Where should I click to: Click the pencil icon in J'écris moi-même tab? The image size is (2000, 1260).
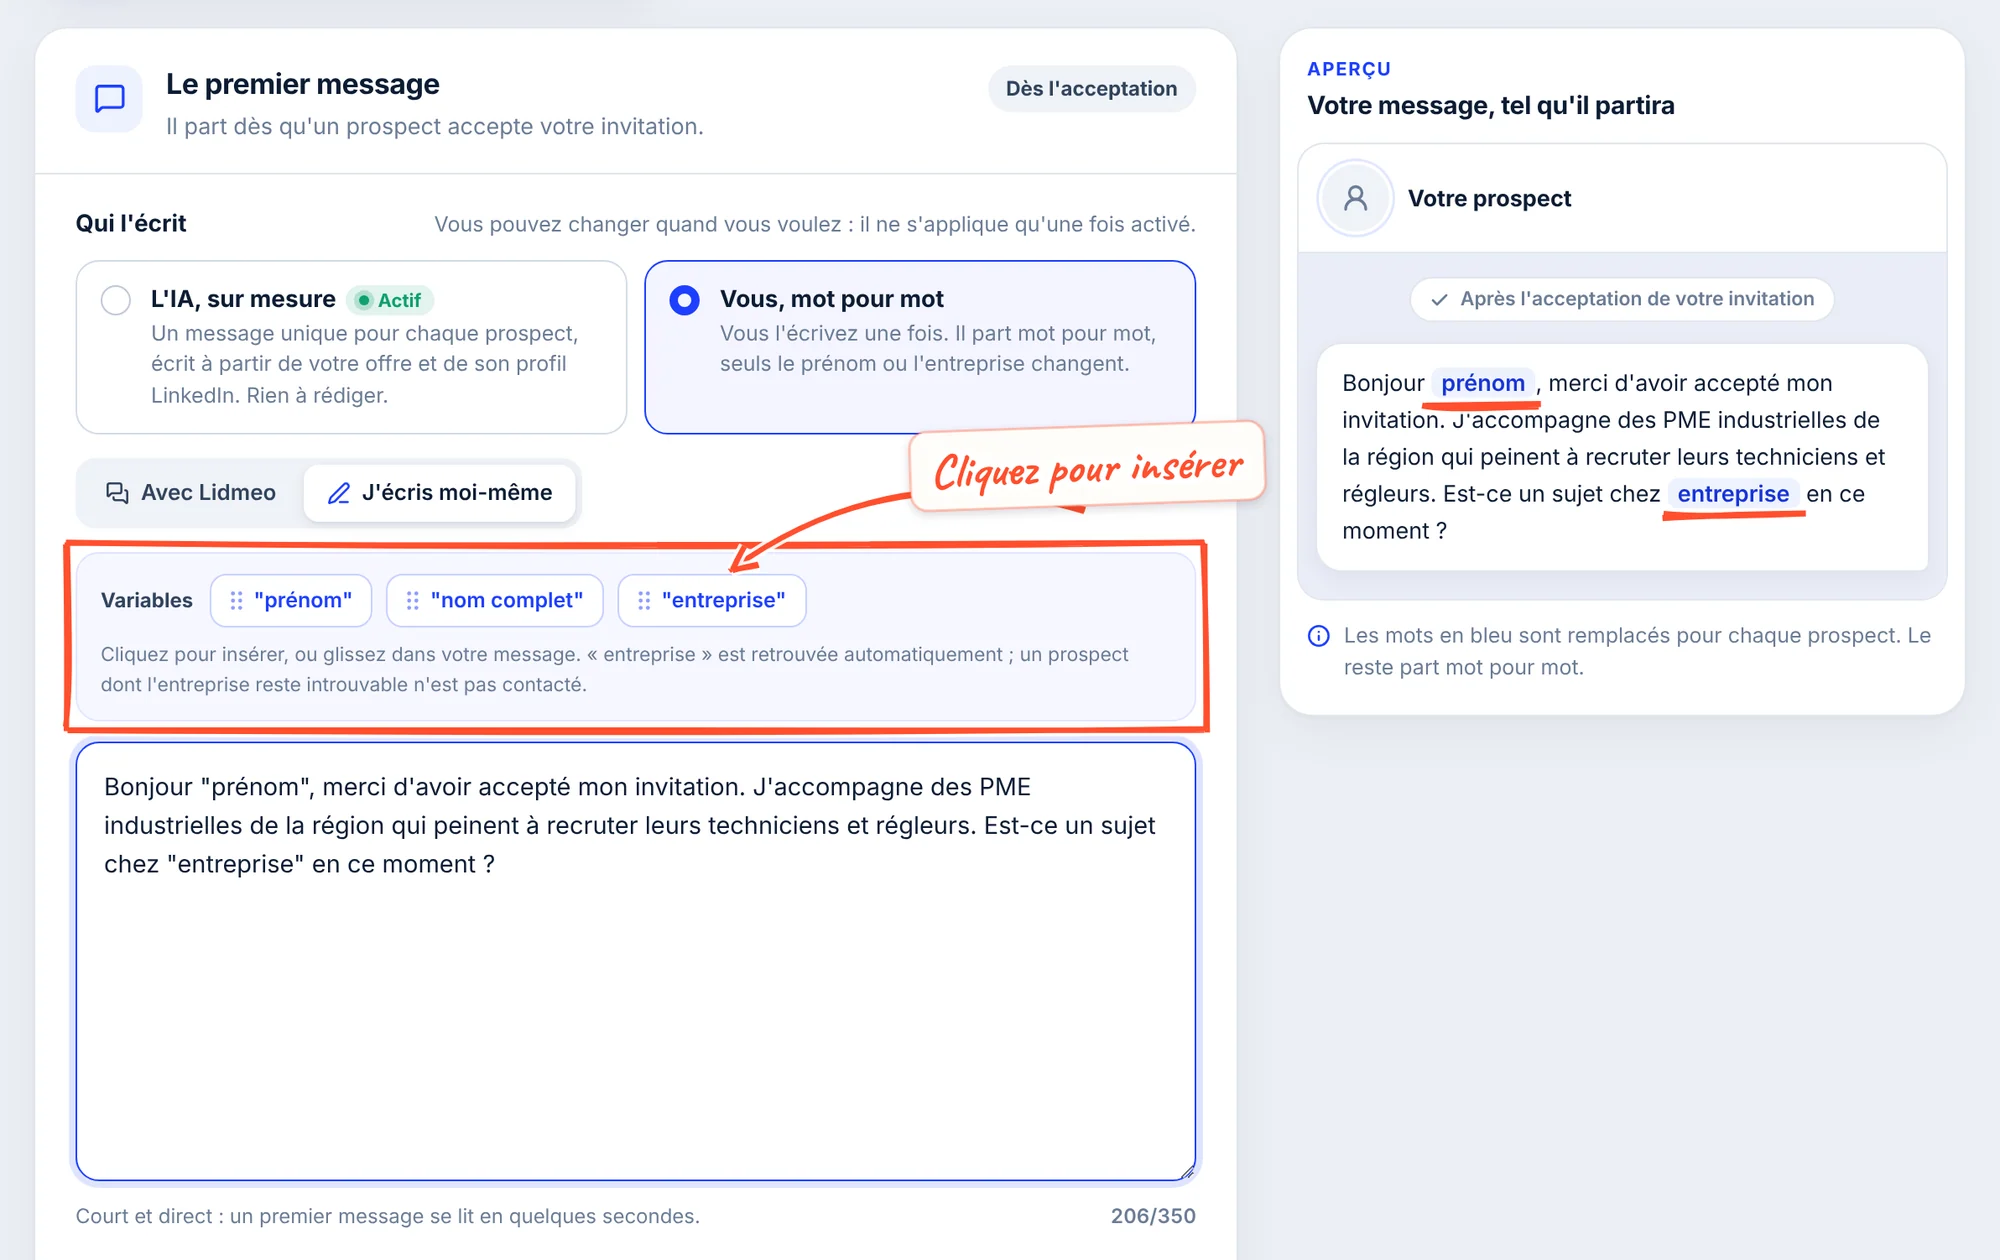(339, 493)
